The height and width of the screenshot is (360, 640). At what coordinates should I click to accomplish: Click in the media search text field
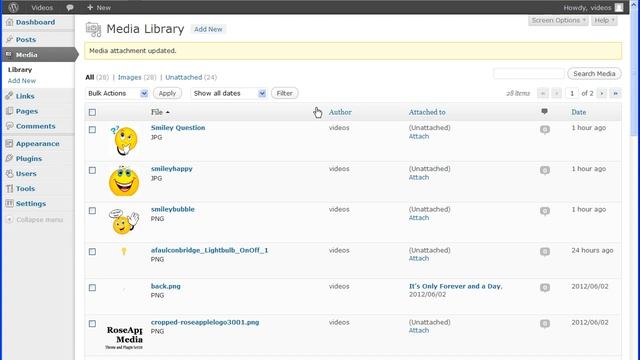529,73
